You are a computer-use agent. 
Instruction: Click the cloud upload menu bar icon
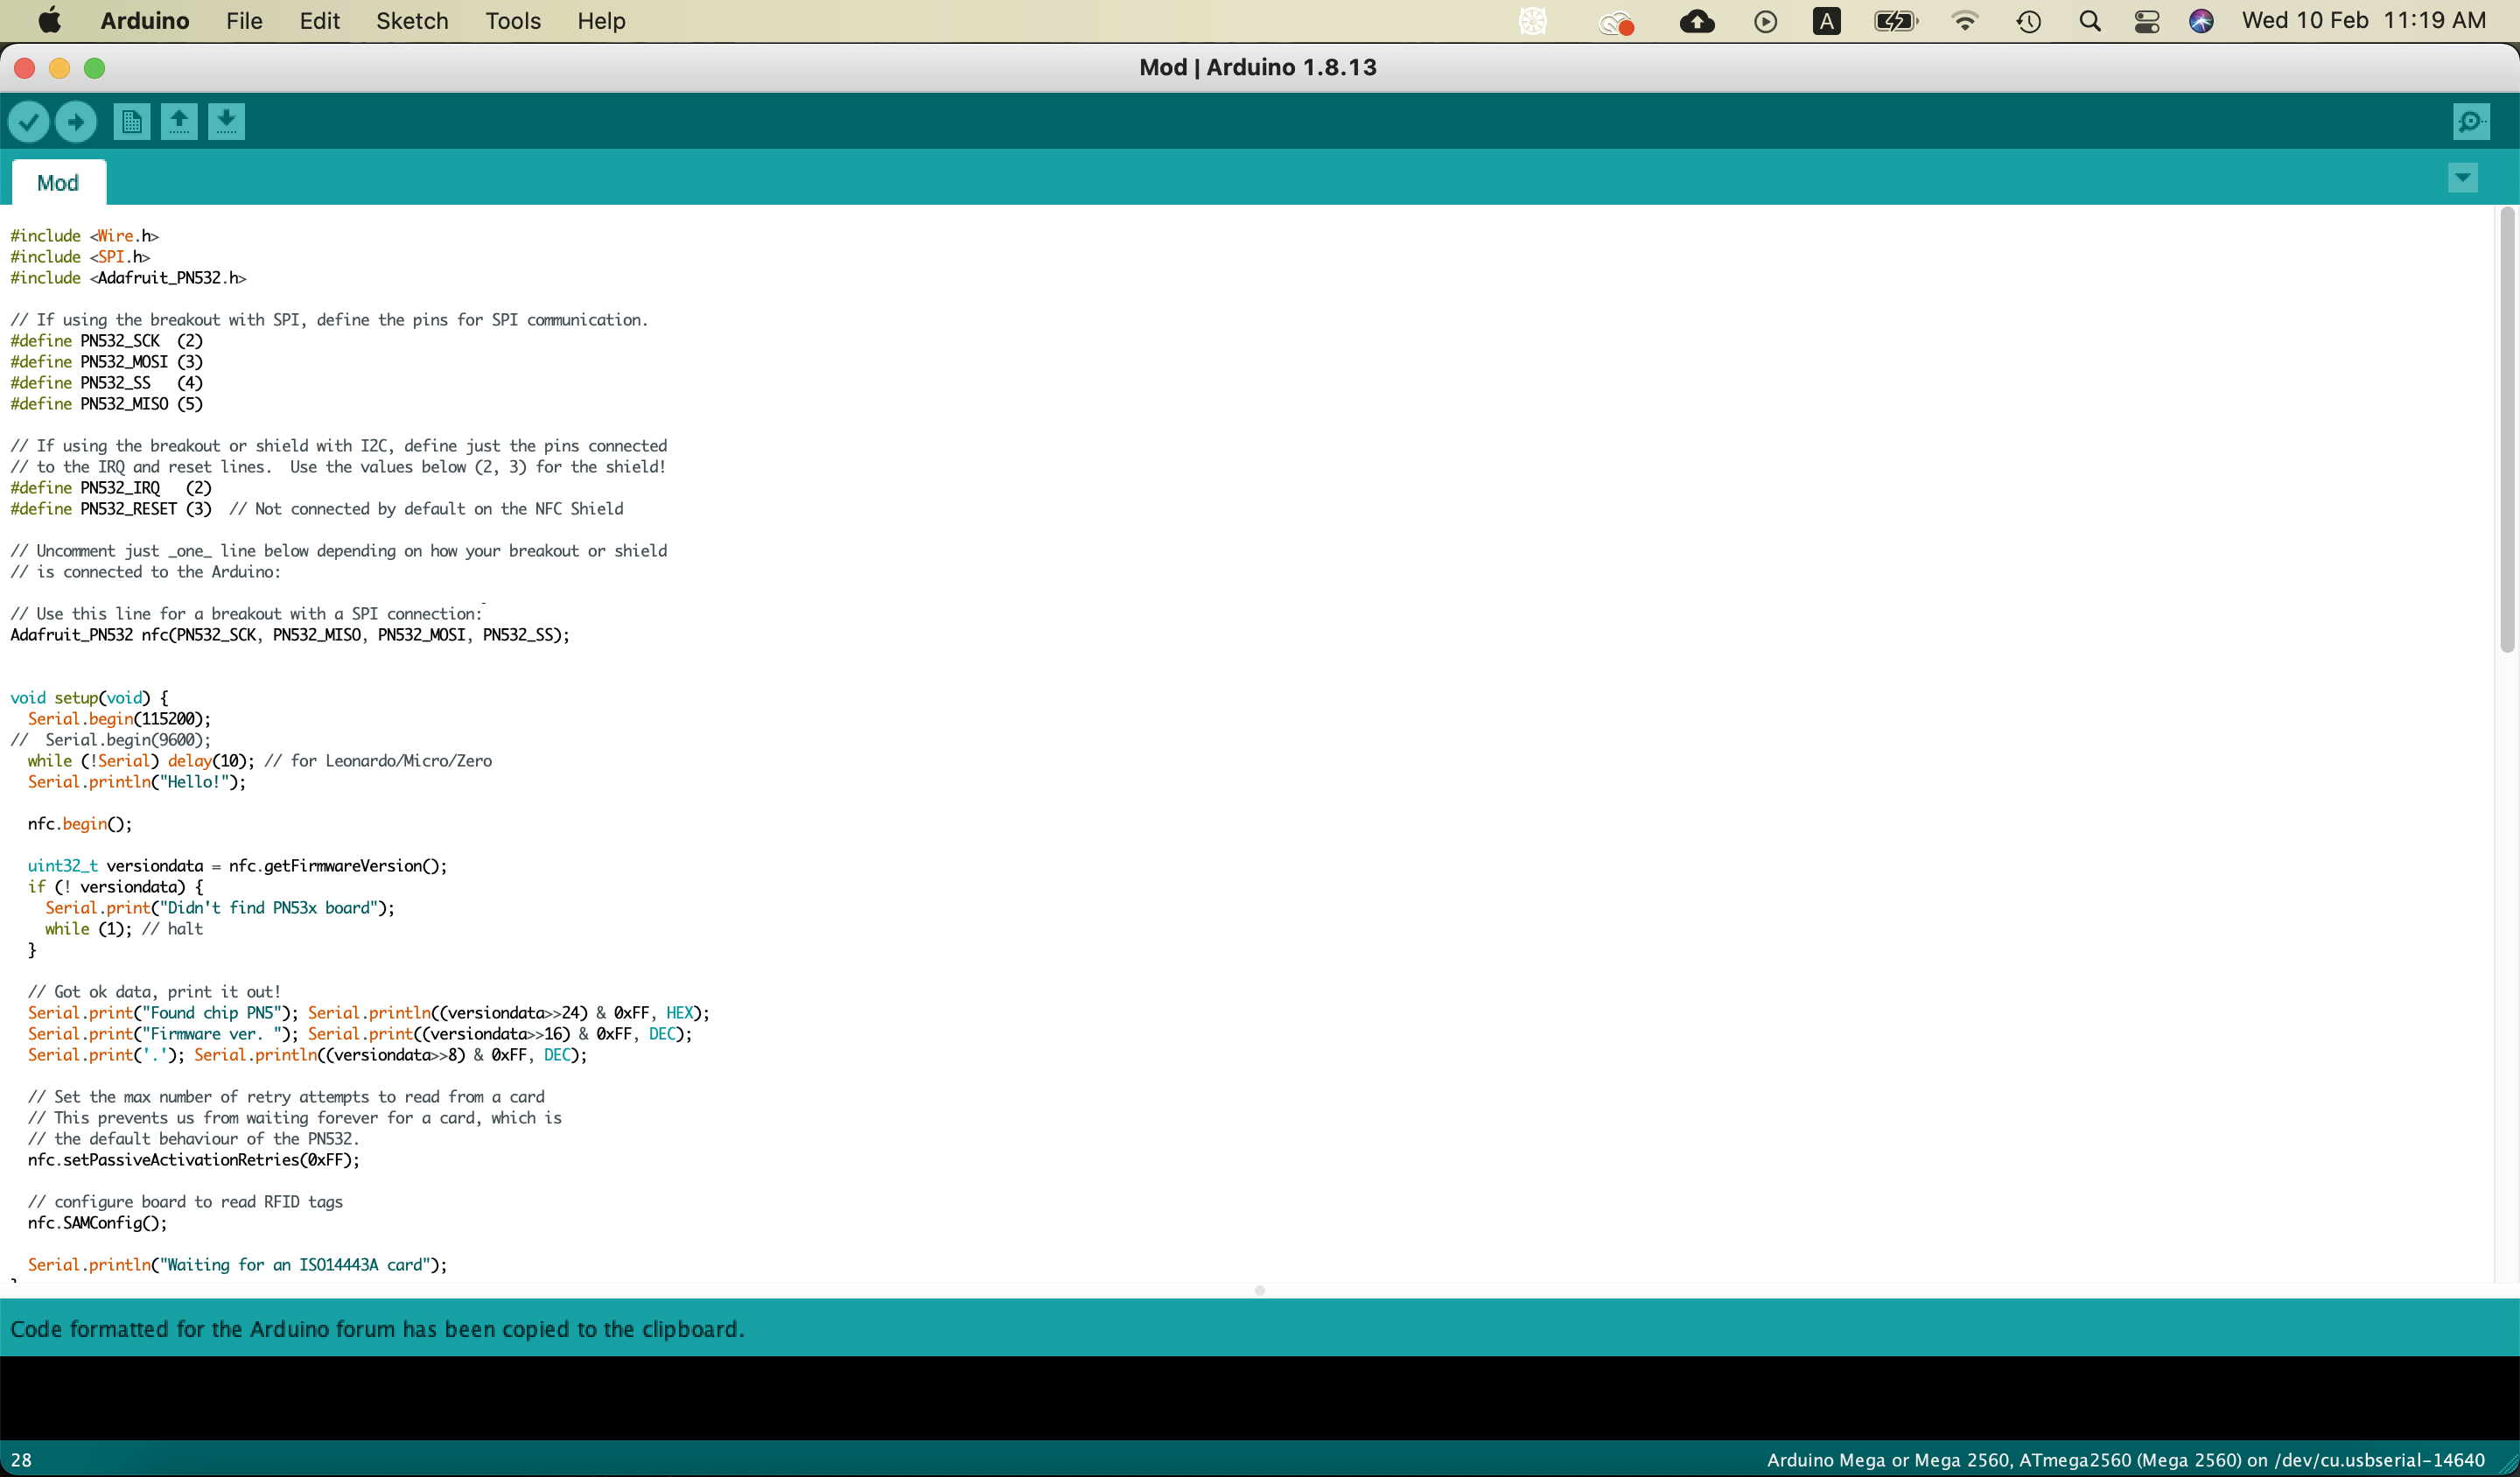1697,21
